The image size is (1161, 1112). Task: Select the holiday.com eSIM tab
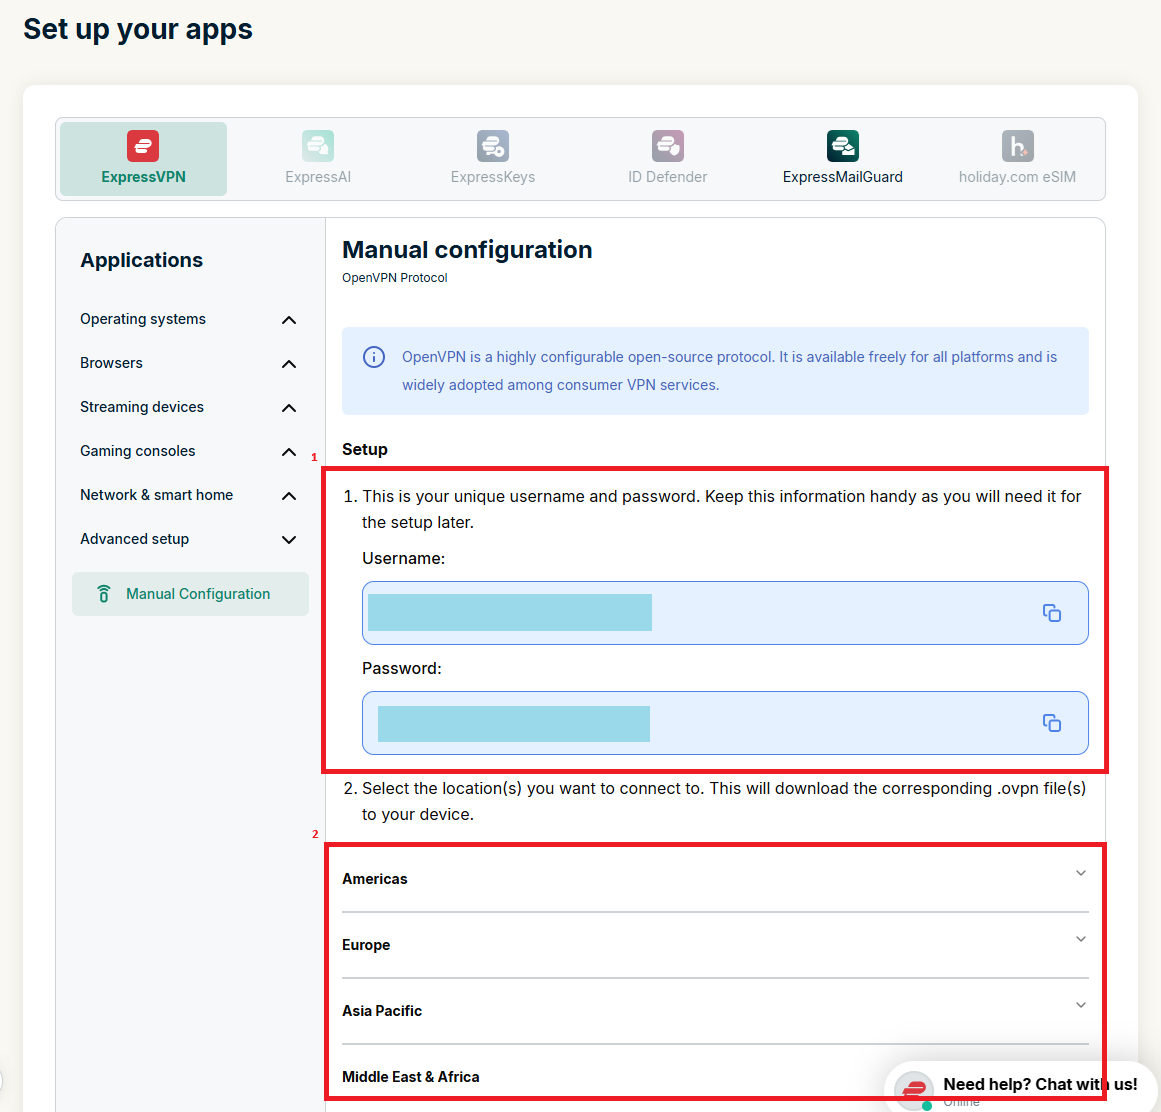coord(1017,159)
